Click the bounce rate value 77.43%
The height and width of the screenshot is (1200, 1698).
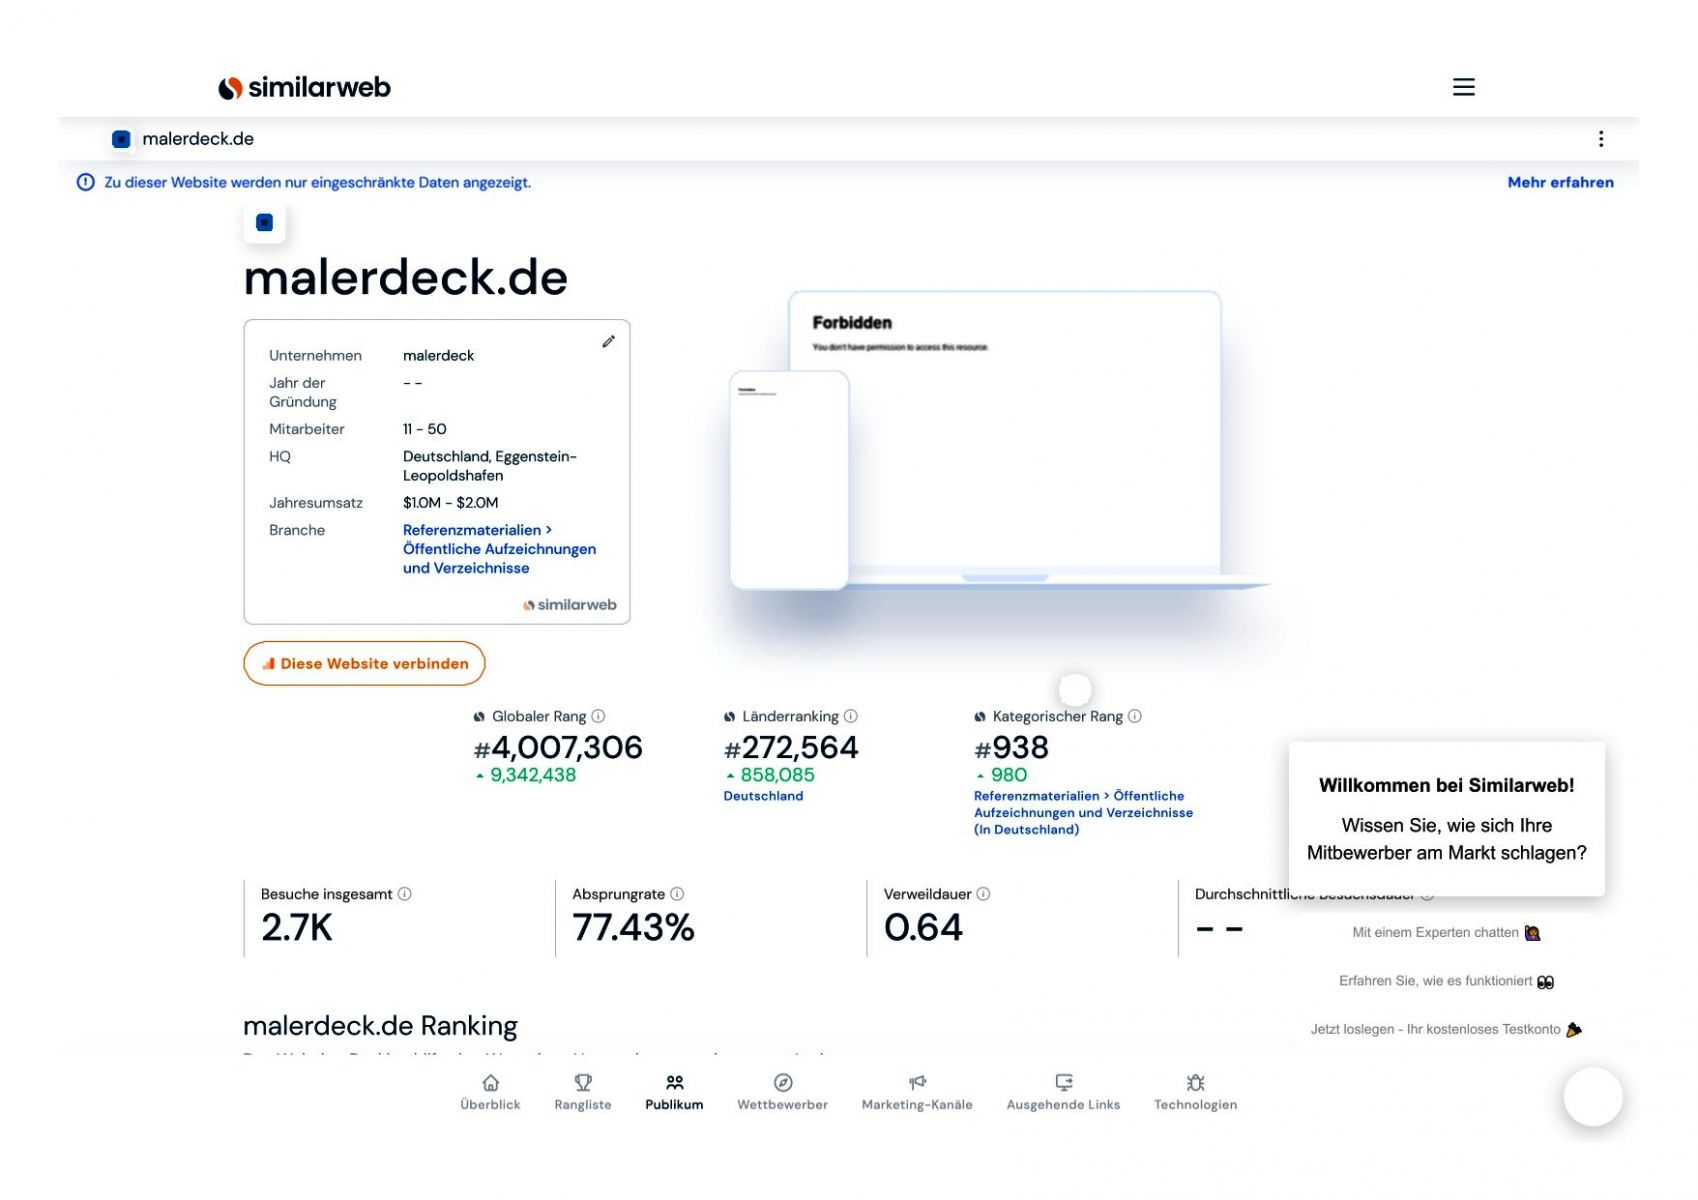633,927
